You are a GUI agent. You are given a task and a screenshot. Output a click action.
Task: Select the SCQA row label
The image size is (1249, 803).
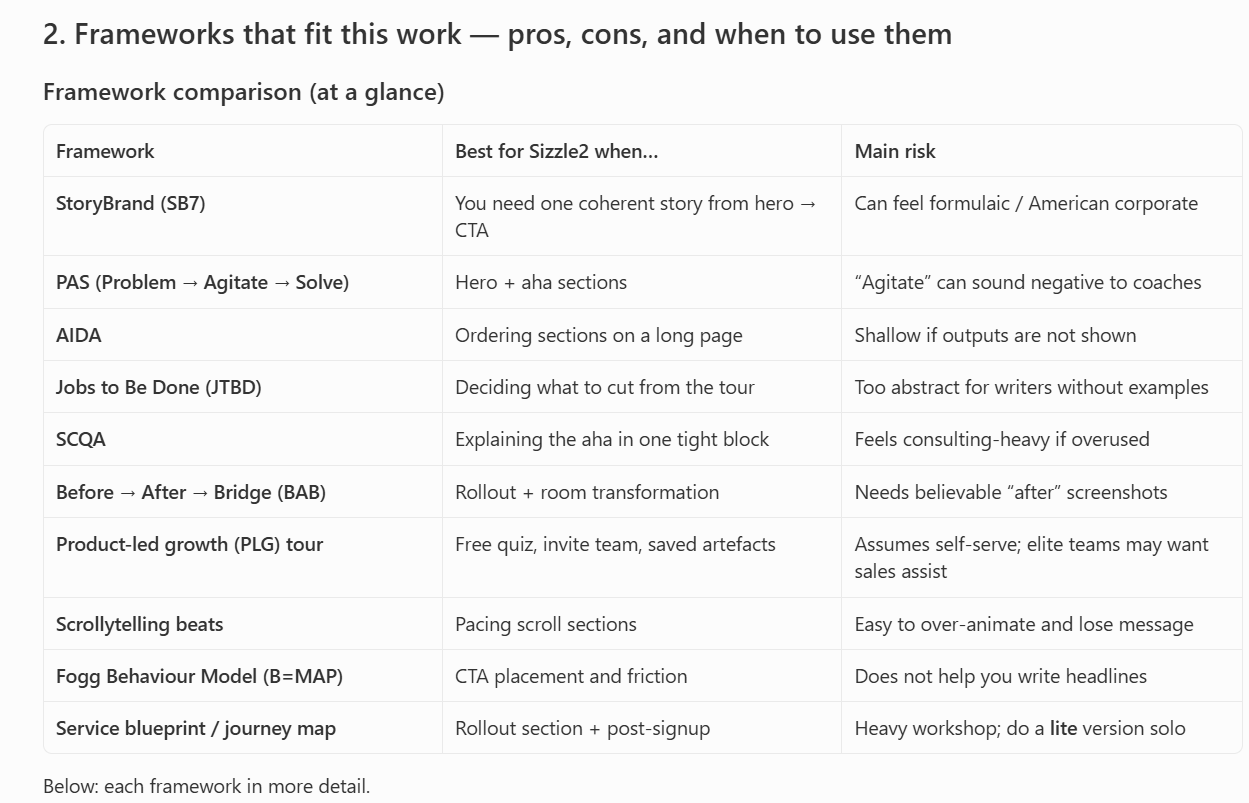(x=81, y=439)
